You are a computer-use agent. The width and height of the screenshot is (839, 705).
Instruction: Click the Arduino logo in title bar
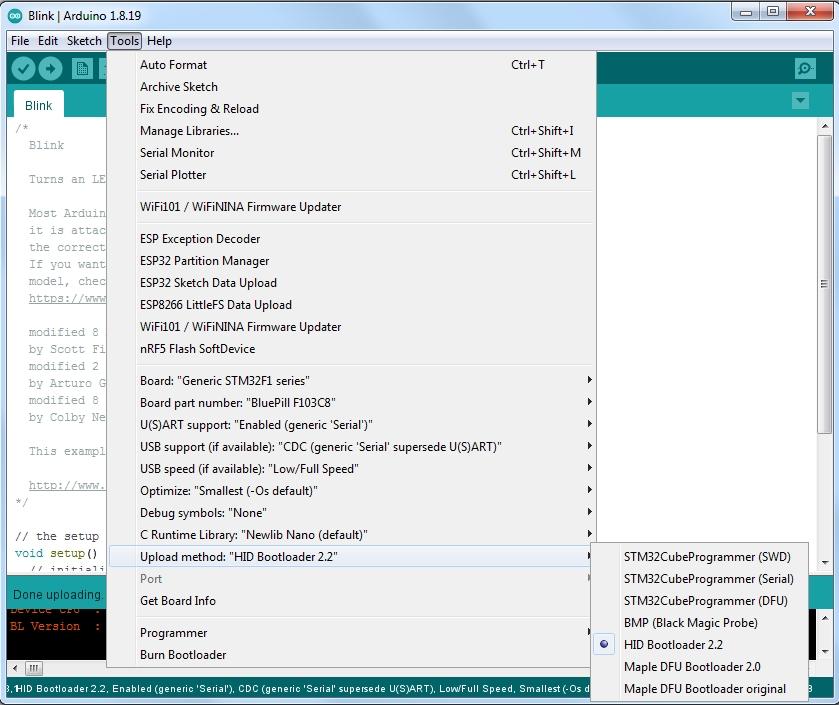[15, 16]
